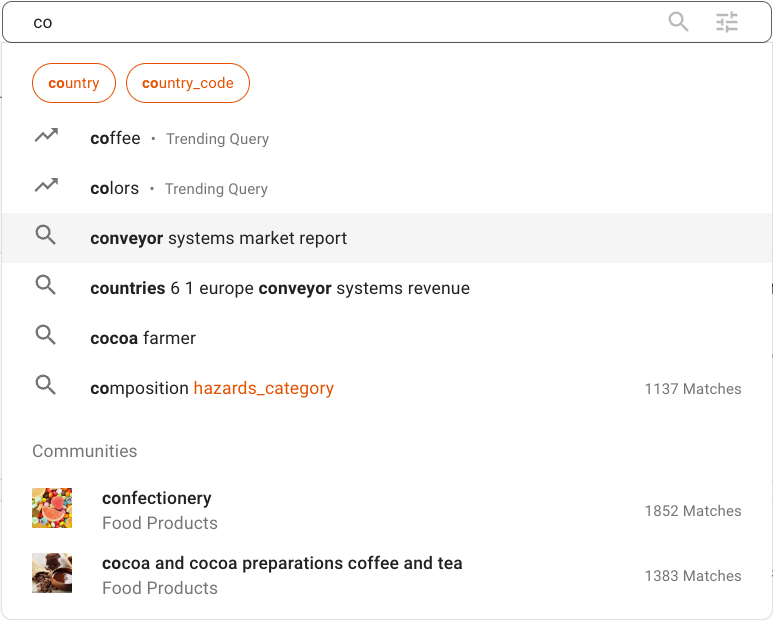Click the magnifier search icon in search bar
This screenshot has height=620, width=773.
coord(678,22)
